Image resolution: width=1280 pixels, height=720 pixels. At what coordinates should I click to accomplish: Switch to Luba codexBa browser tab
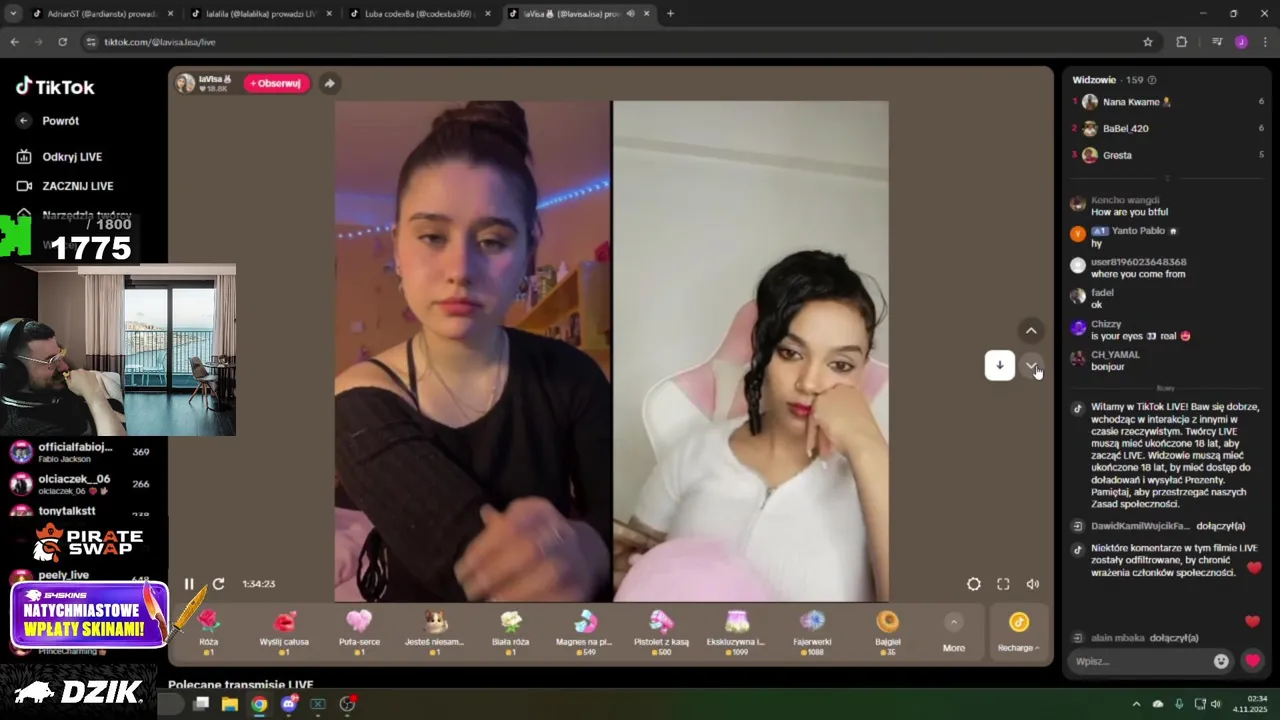418,14
